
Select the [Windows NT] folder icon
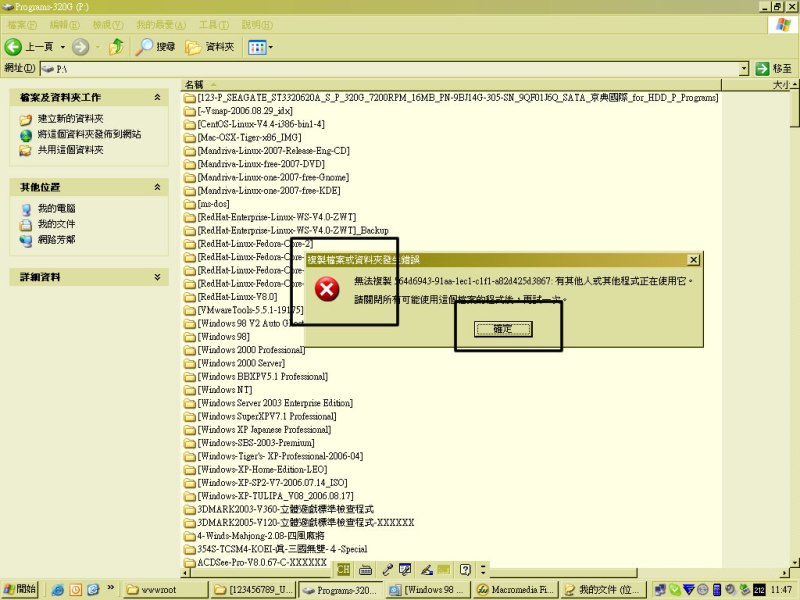190,390
